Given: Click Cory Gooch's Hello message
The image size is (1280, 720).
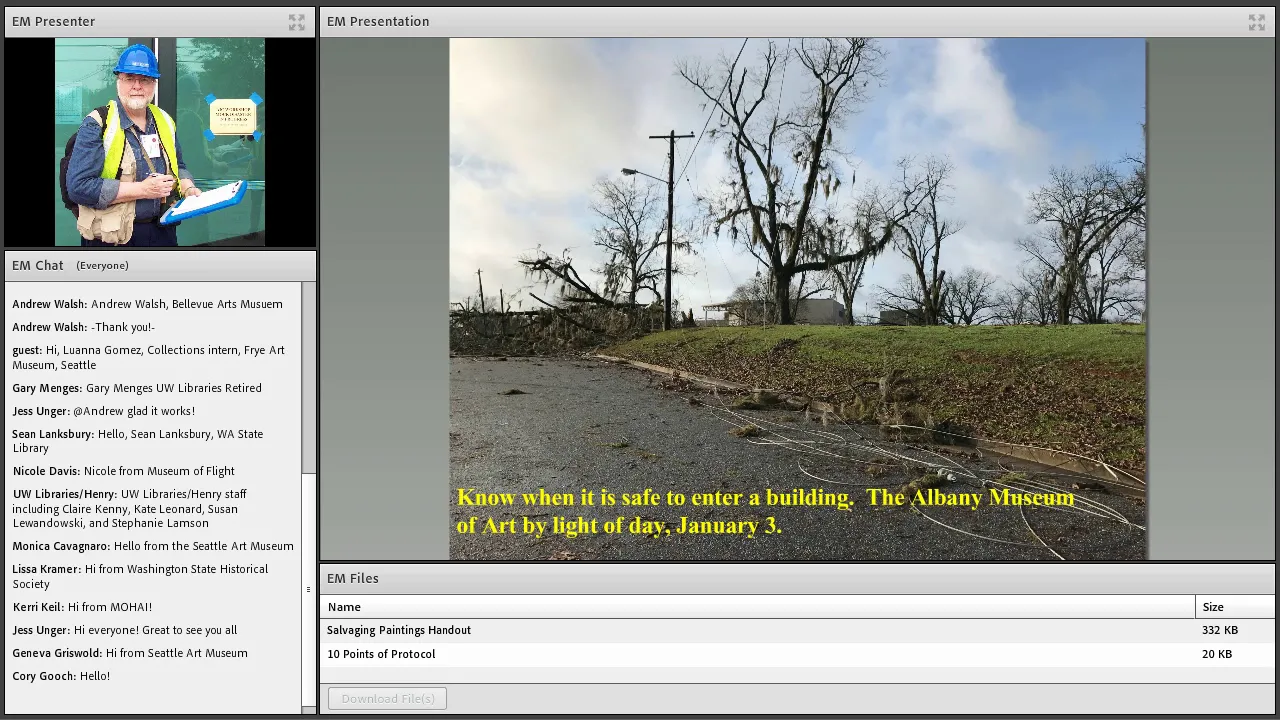Looking at the screenshot, I should coord(61,676).
